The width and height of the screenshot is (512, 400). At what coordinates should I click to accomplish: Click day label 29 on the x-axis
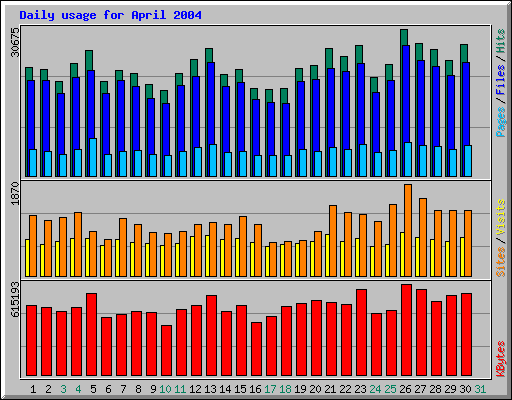tap(450, 389)
